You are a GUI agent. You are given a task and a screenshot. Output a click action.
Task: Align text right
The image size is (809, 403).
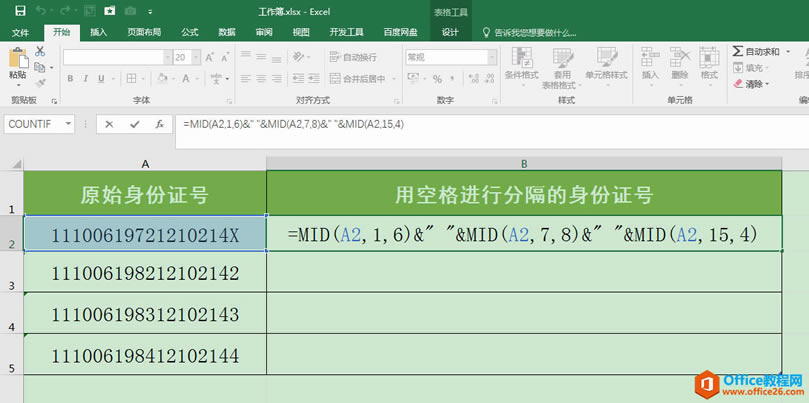pos(277,79)
